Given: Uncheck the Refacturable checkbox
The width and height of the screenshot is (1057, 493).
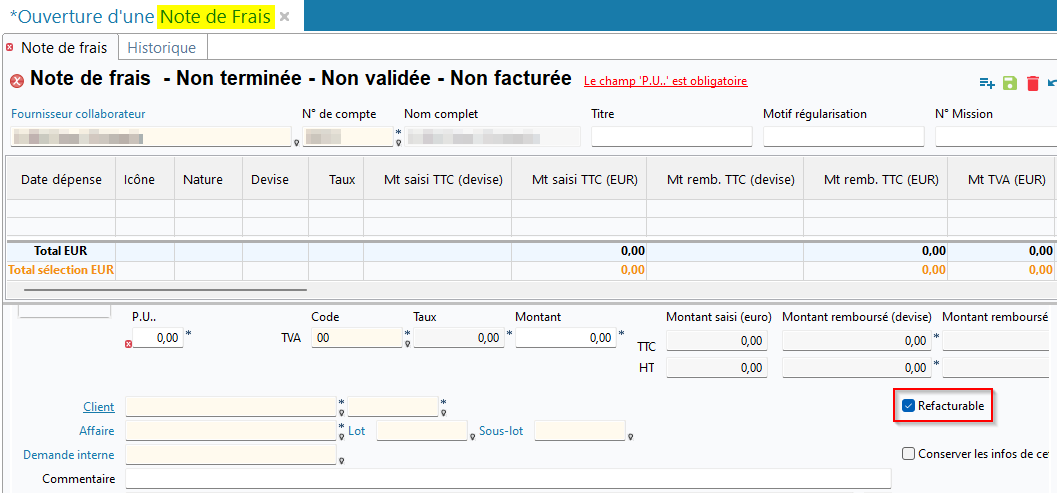Looking at the screenshot, I should click(908, 406).
